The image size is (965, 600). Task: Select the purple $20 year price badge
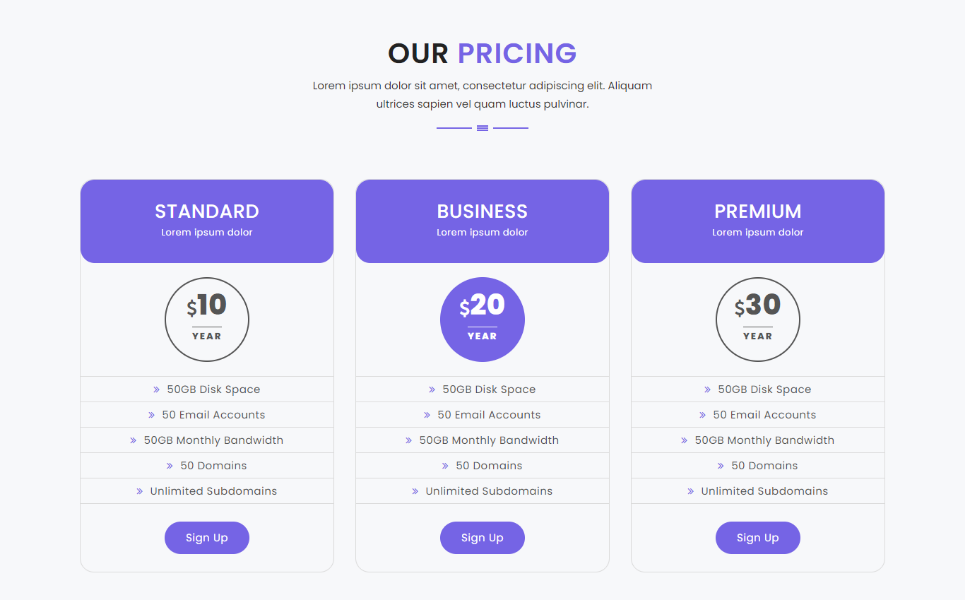click(x=482, y=319)
